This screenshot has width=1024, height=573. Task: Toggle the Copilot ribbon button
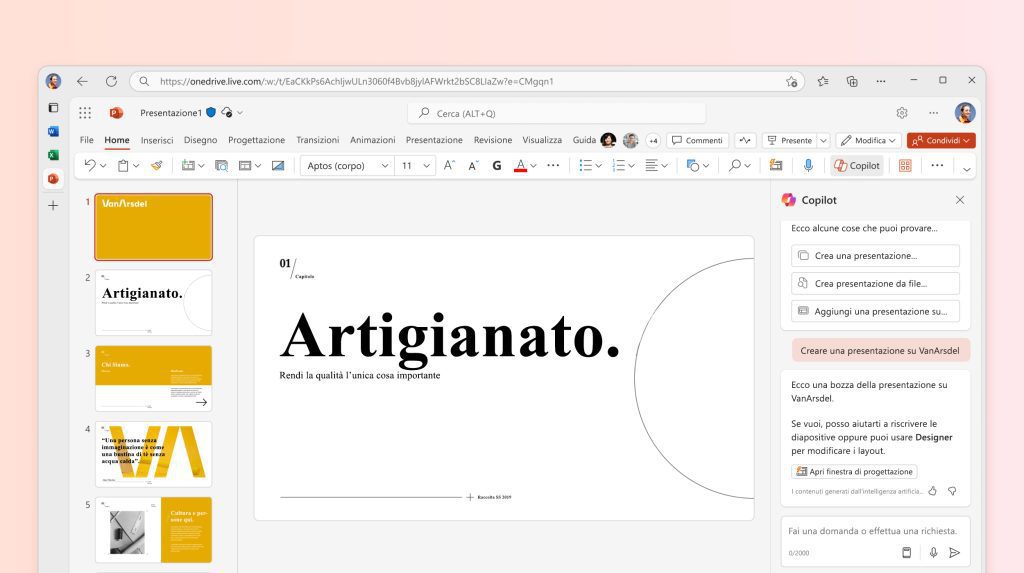857,165
